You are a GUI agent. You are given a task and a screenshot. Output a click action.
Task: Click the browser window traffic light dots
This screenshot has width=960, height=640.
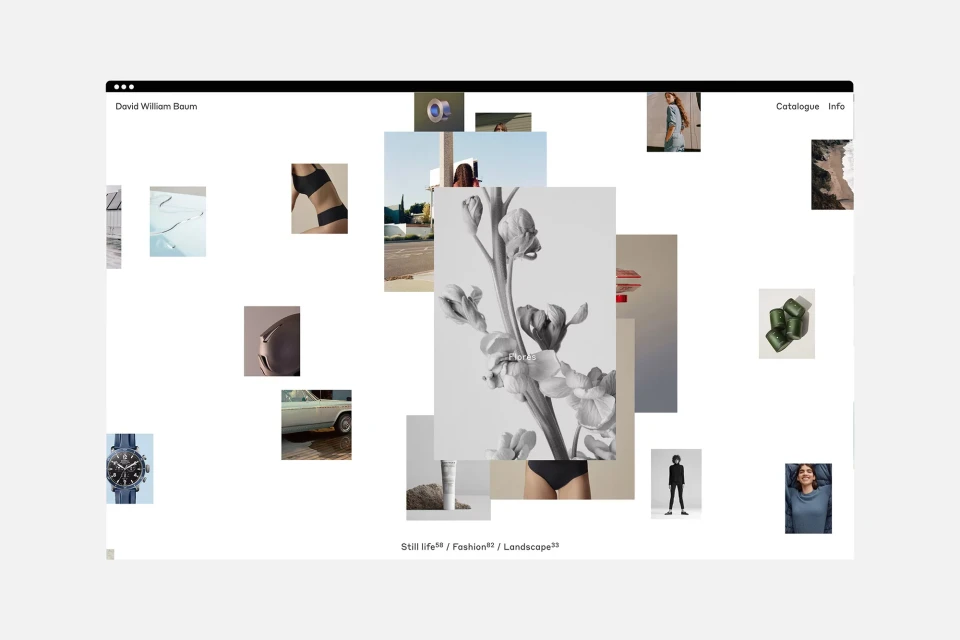pos(122,87)
